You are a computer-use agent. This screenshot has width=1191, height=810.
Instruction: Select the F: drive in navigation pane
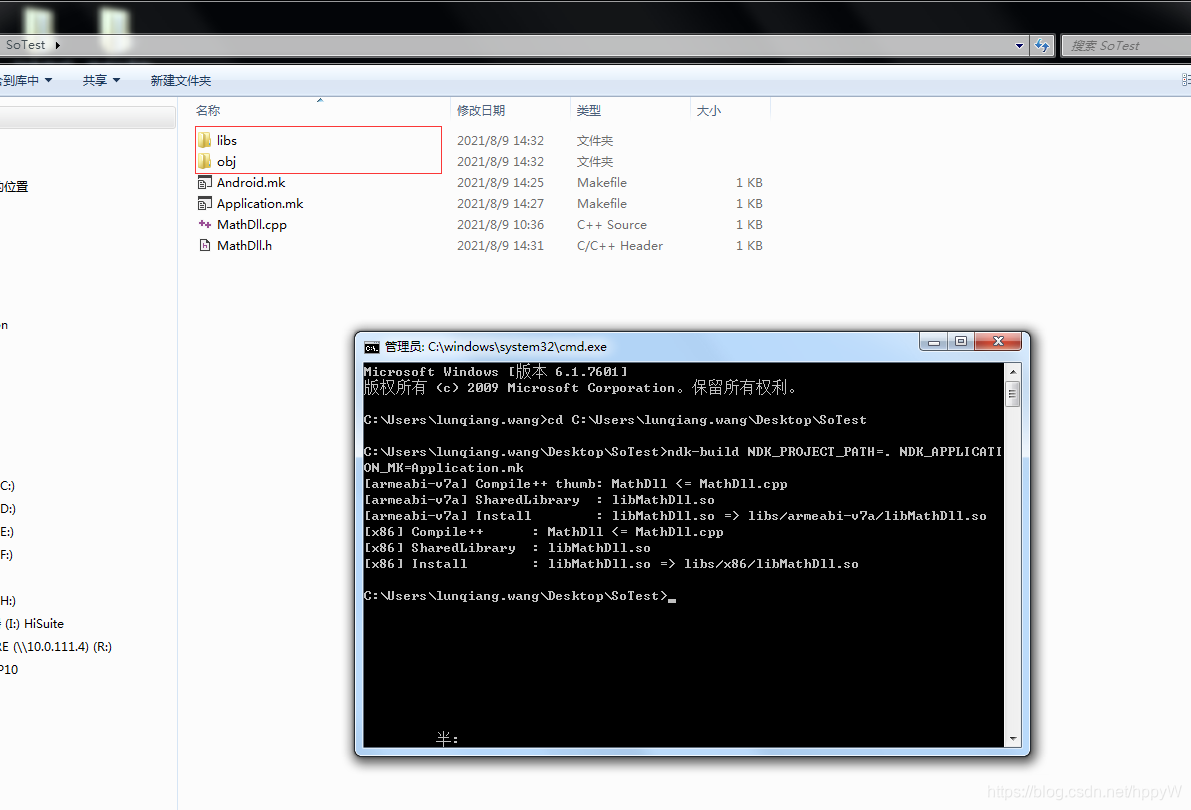[x=6, y=555]
